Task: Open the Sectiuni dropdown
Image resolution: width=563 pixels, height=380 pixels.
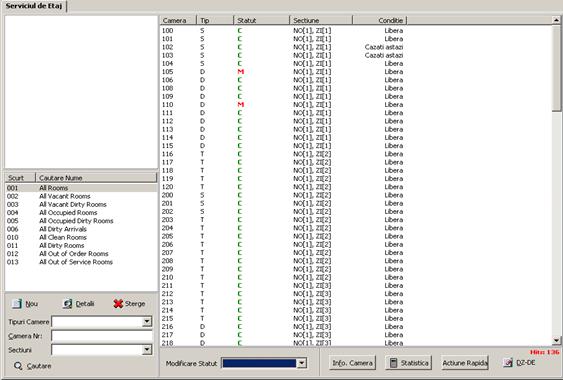Action: point(147,349)
